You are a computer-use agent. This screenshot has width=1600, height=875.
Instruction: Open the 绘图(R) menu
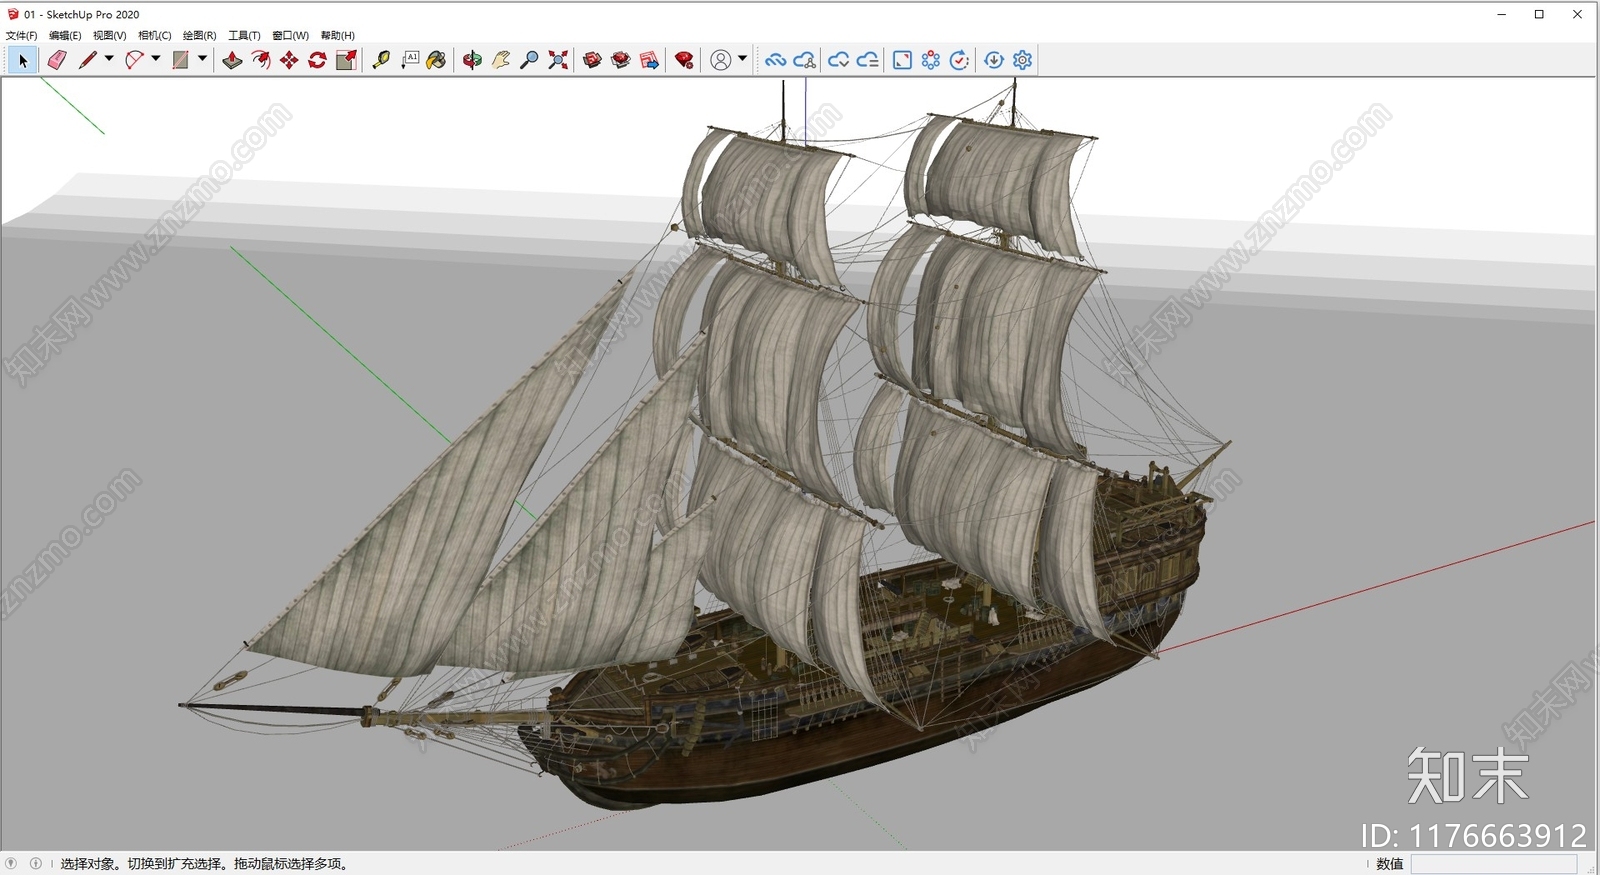[200, 36]
